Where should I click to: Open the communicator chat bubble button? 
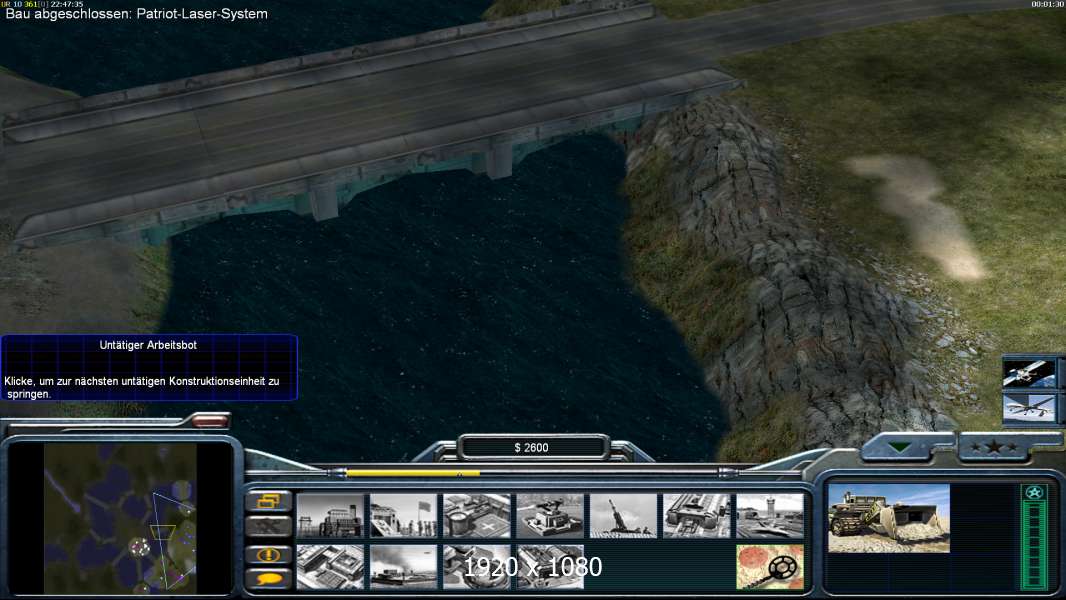(x=269, y=579)
